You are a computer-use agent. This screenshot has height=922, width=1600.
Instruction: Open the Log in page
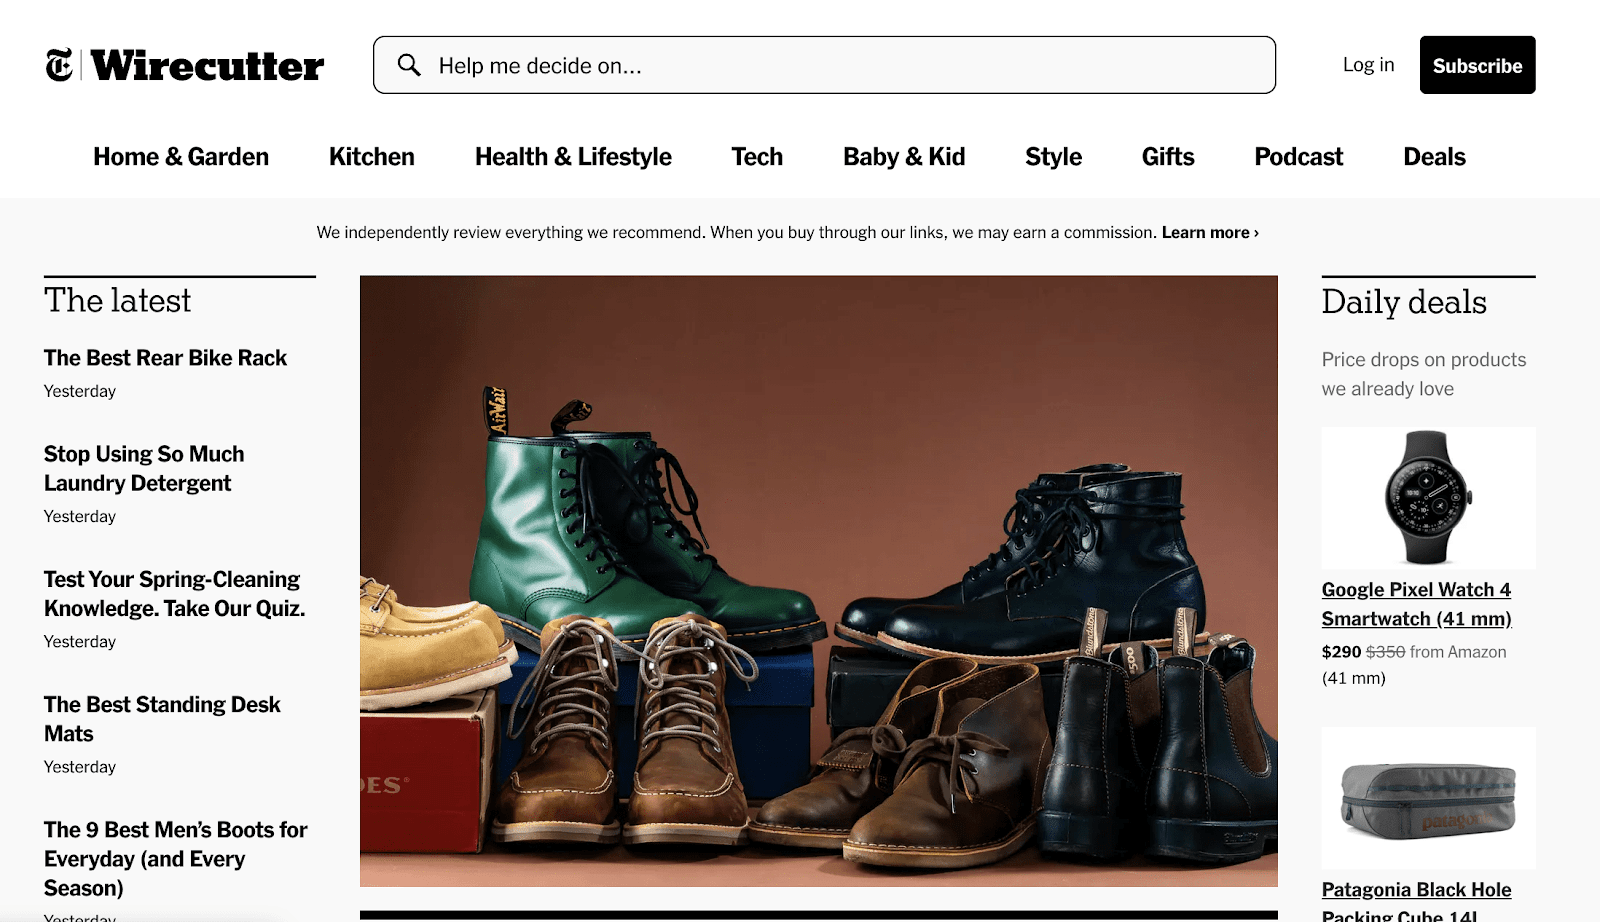pyautogui.click(x=1368, y=64)
